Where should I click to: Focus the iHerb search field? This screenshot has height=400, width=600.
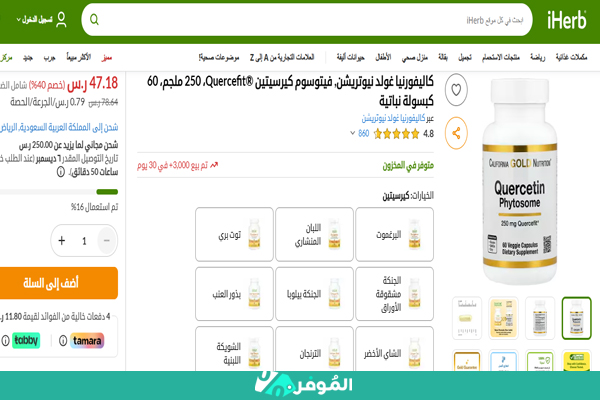[x=307, y=20]
